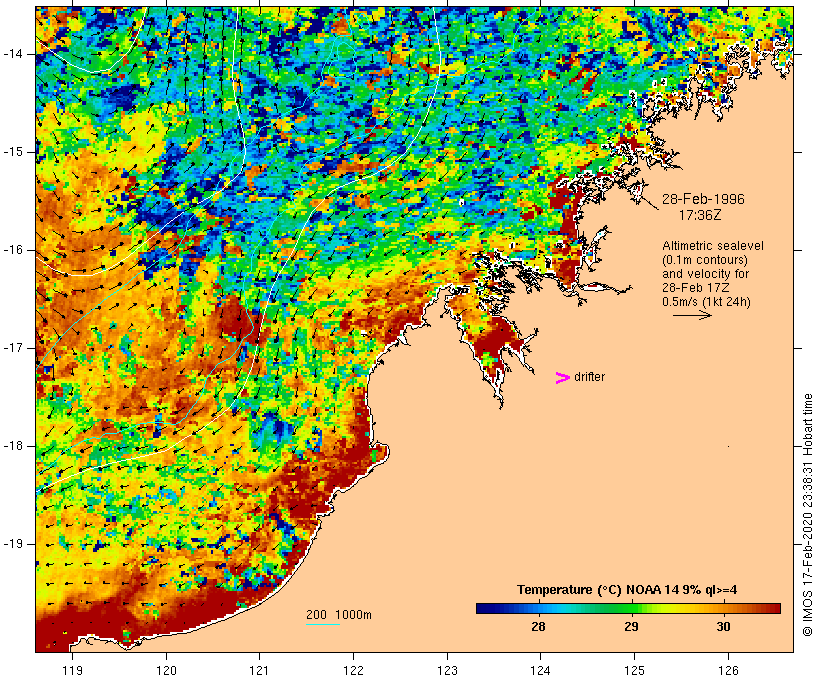Screen dimensions: 820x680
Task: Click the colorbar label '28'
Action: pos(538,626)
